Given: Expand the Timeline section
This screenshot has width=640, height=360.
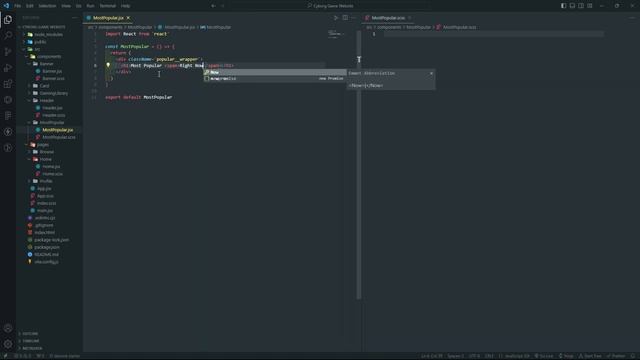Looking at the screenshot, I should (x=31, y=341).
